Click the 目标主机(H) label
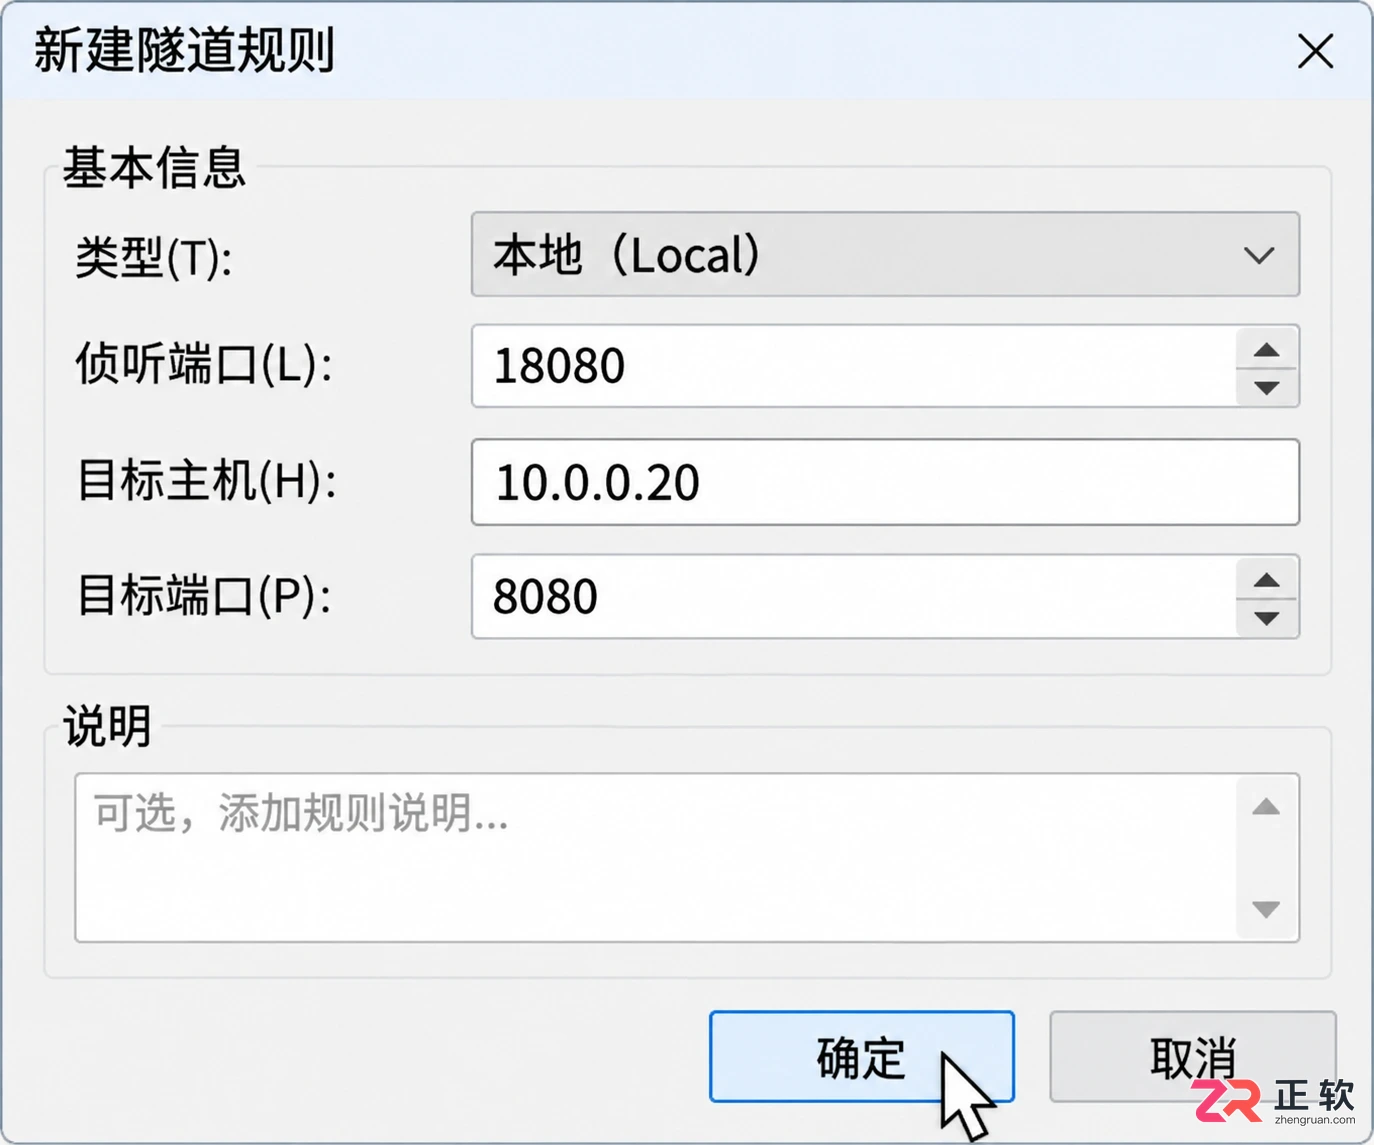 [207, 481]
